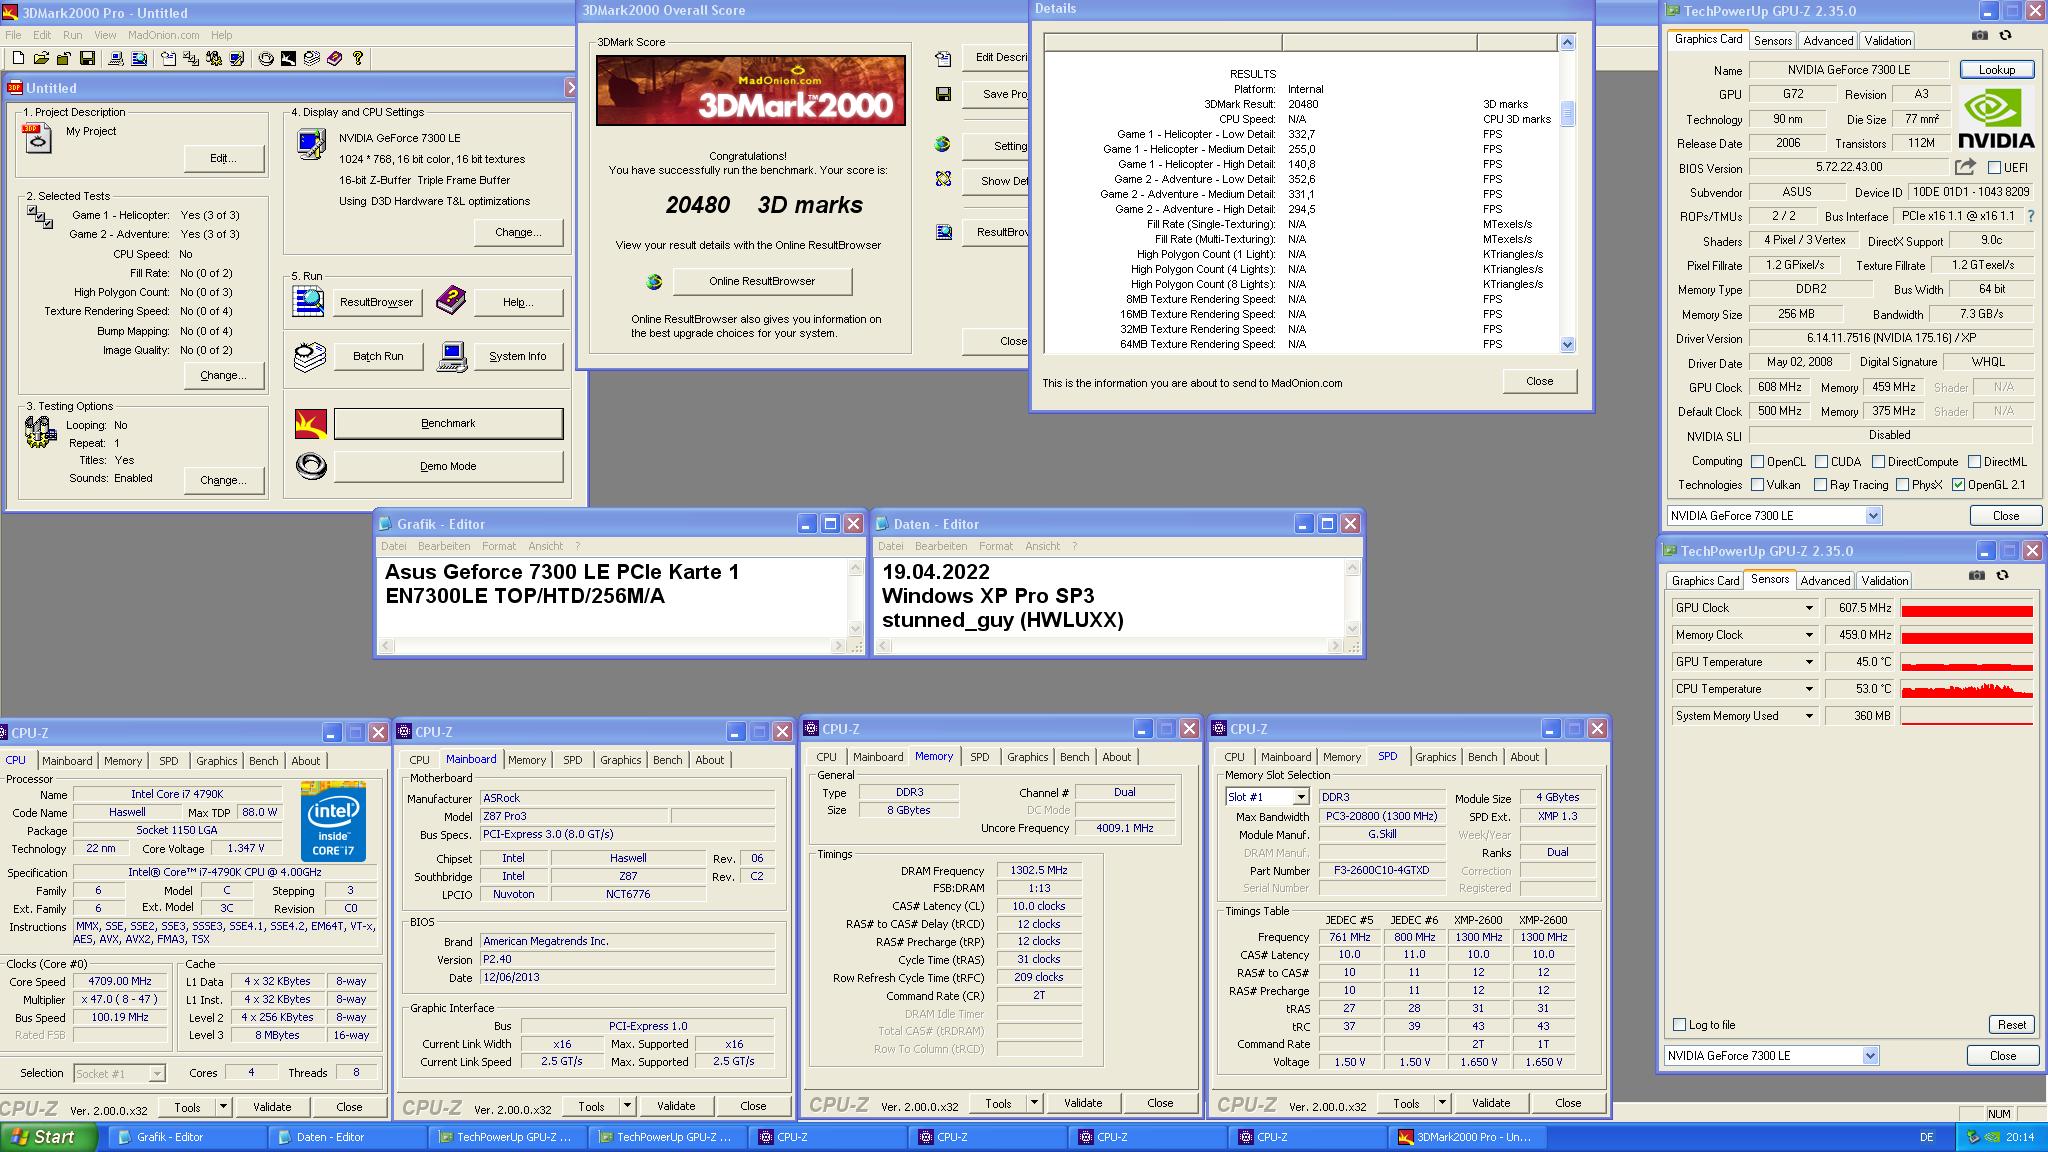
Task: Click the refresh icon in GPU-Z Sensors window
Action: point(2002,575)
